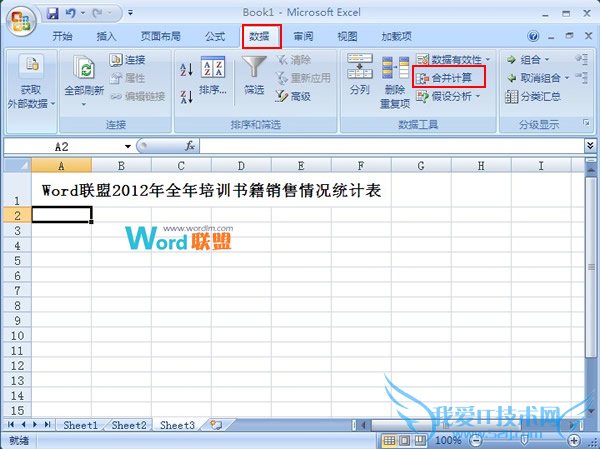Switch to the 开始 ribbon tab
The height and width of the screenshot is (449, 600).
coord(62,36)
